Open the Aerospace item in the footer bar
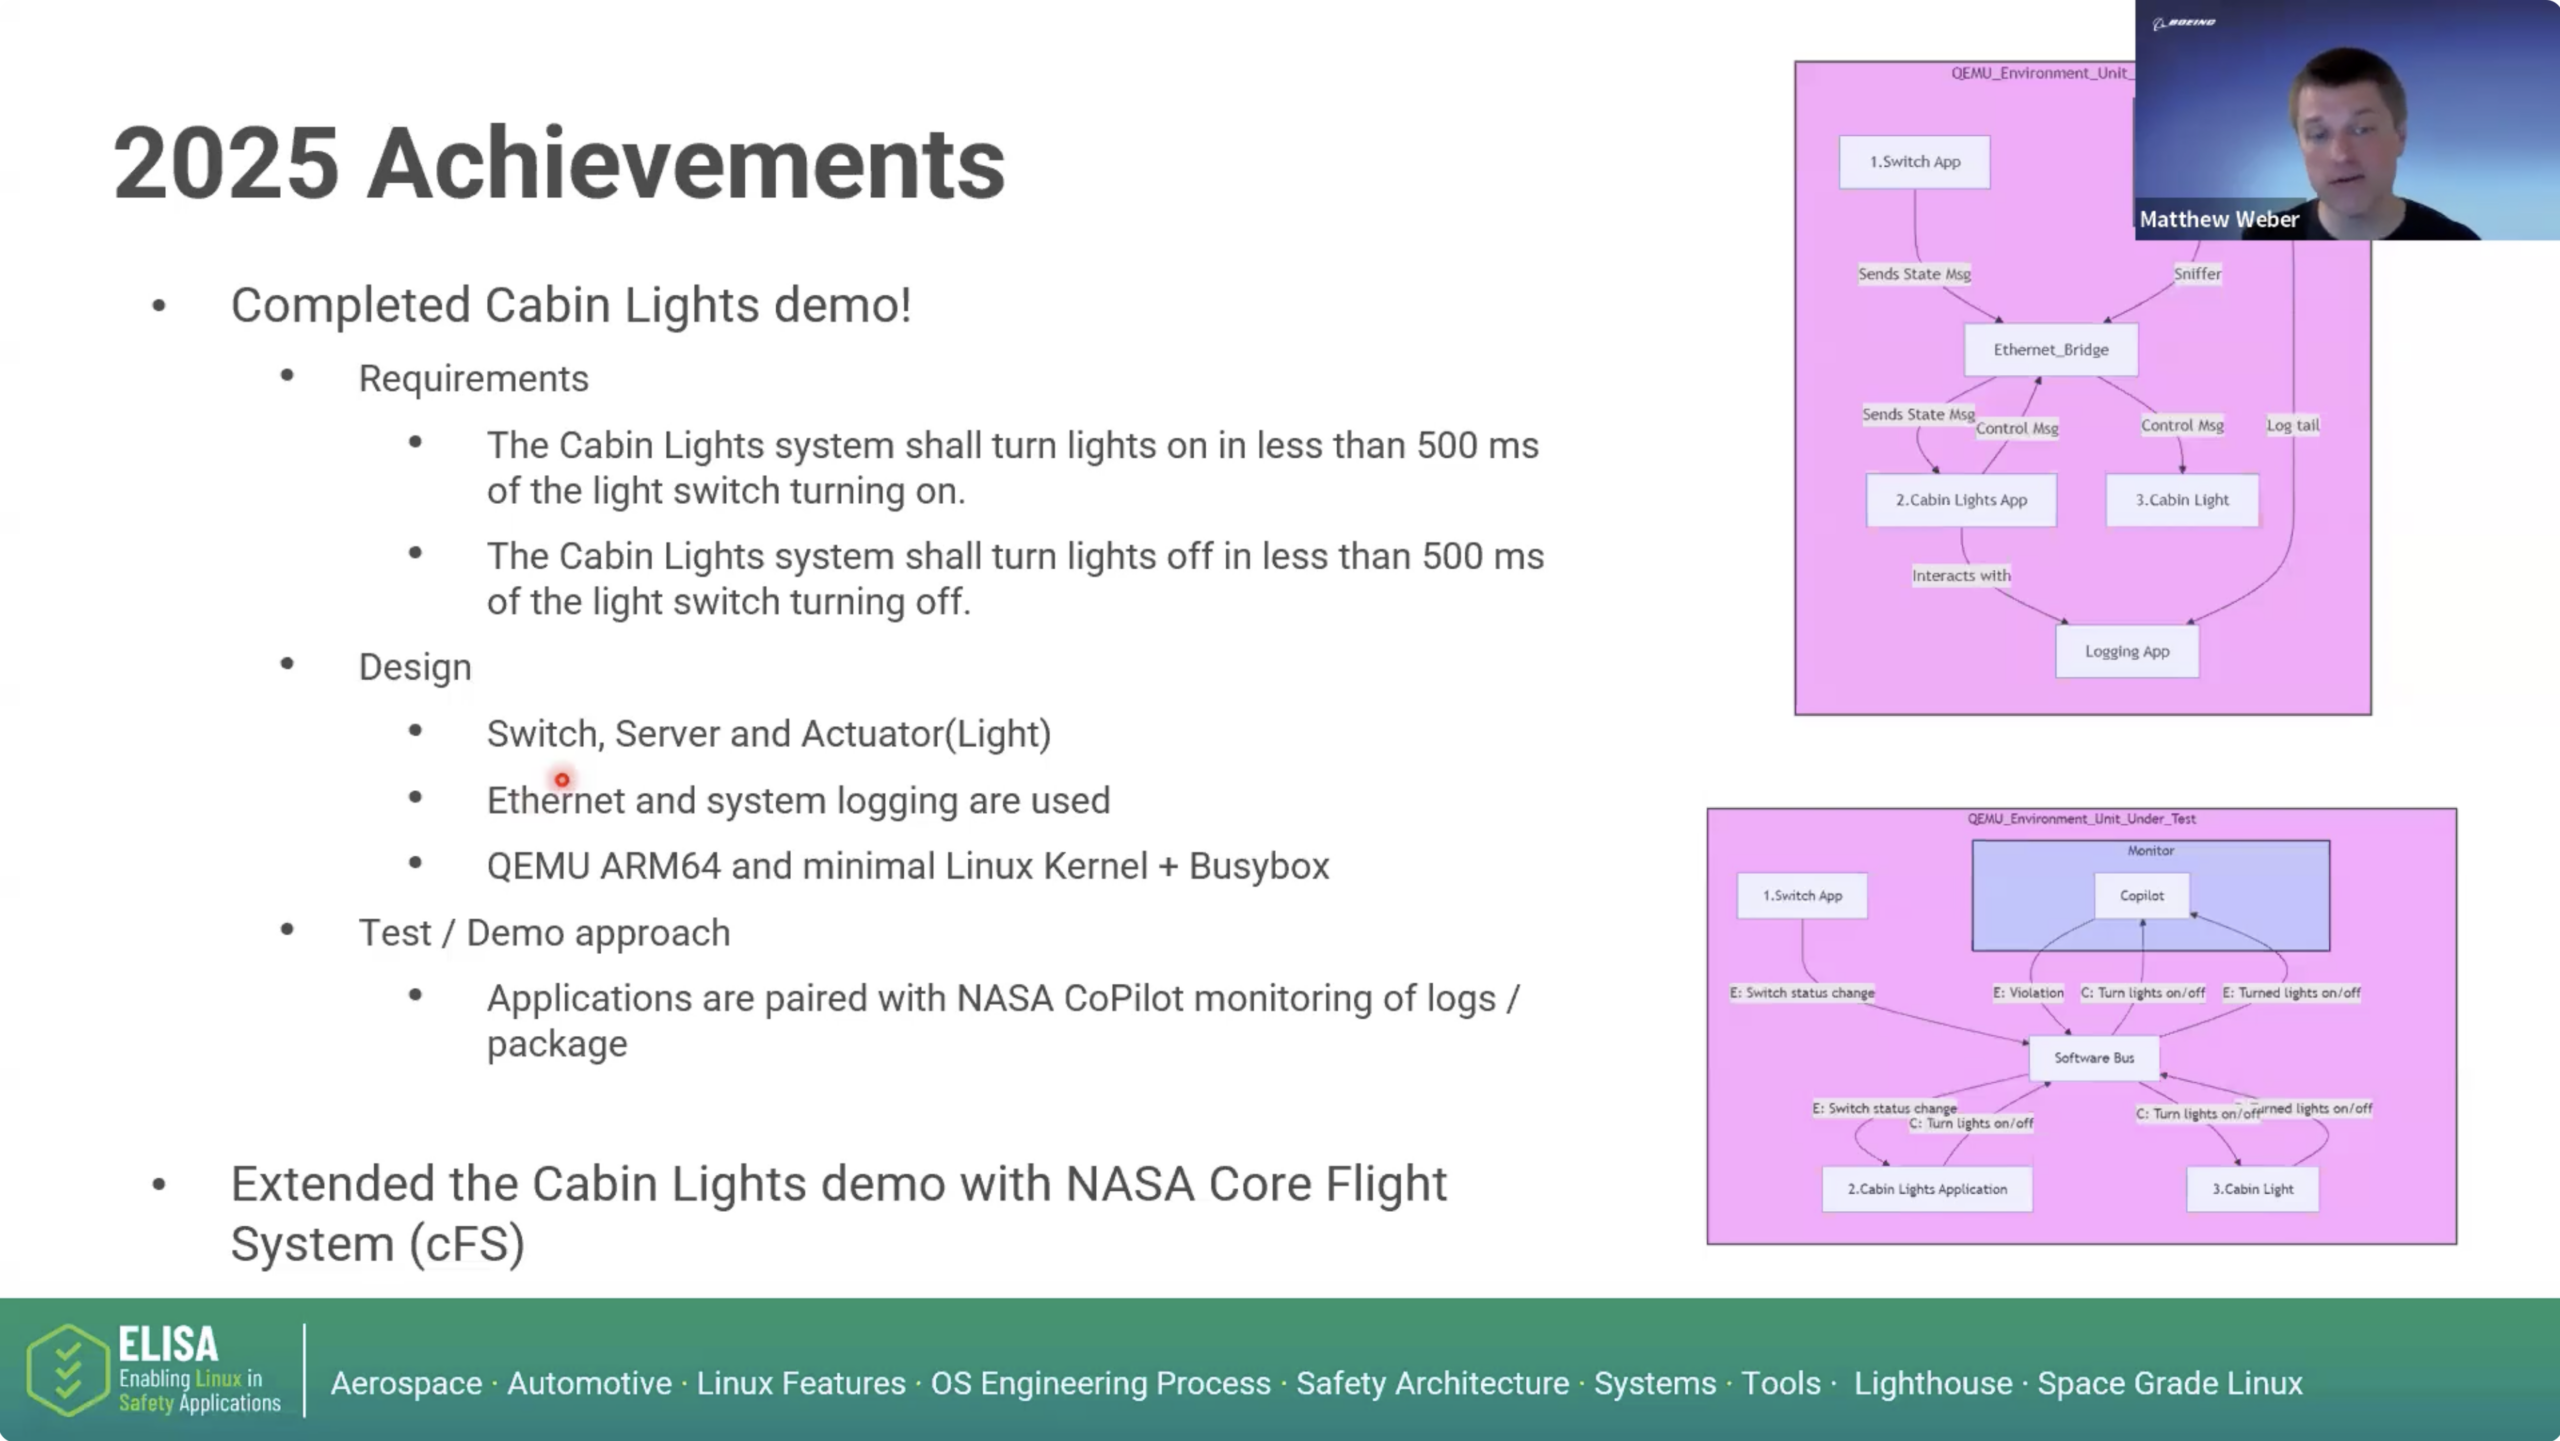Screen dimensions: 2560x1441 coord(406,1384)
